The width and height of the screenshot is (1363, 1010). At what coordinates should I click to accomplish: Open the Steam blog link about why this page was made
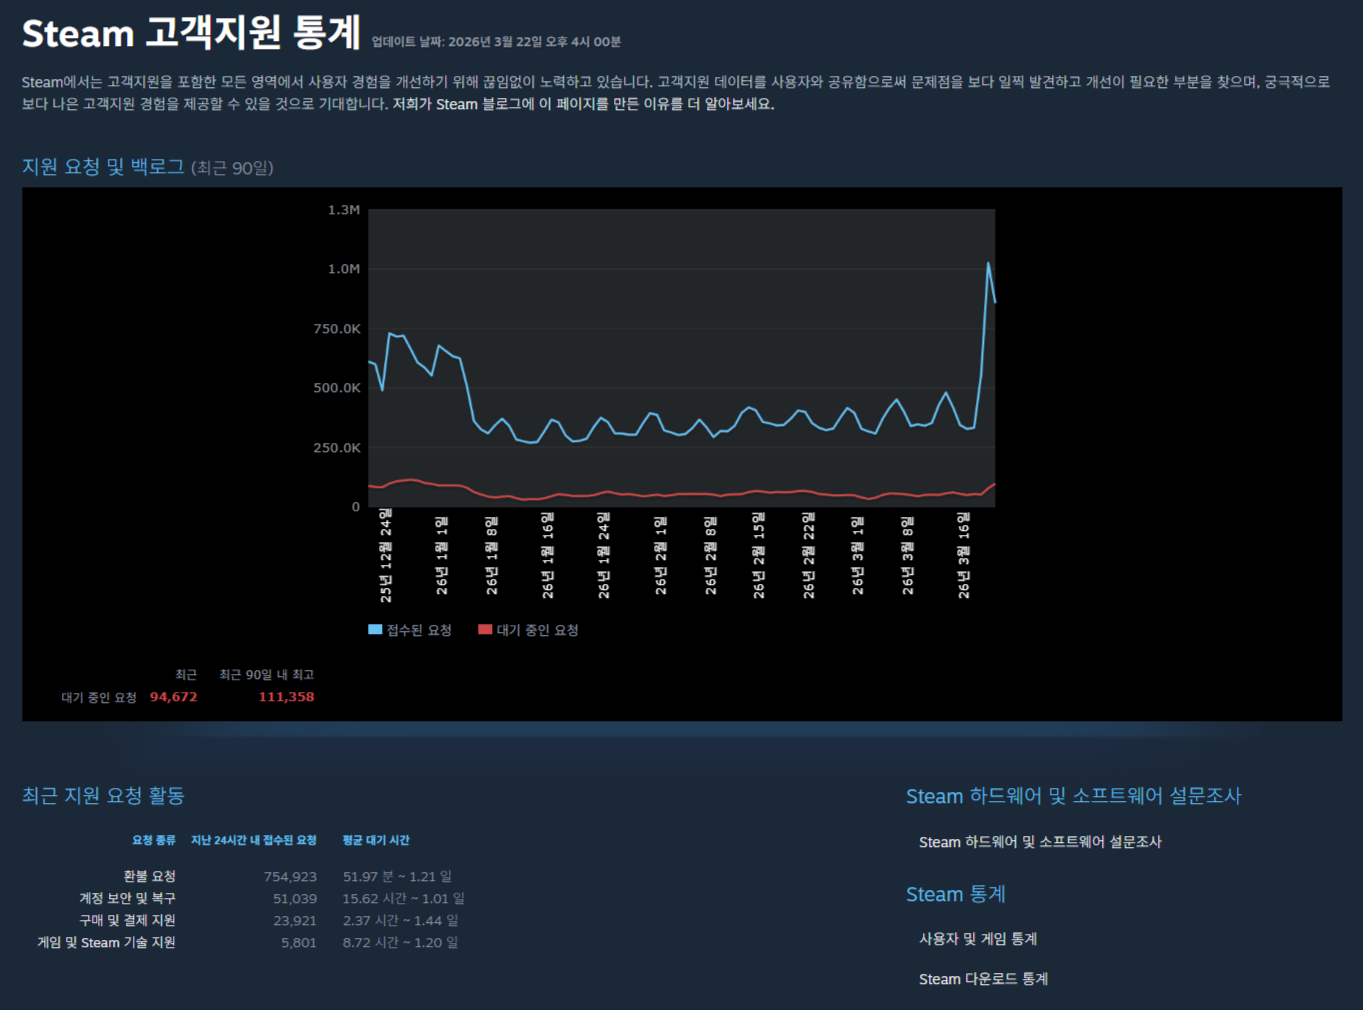[x=583, y=104]
